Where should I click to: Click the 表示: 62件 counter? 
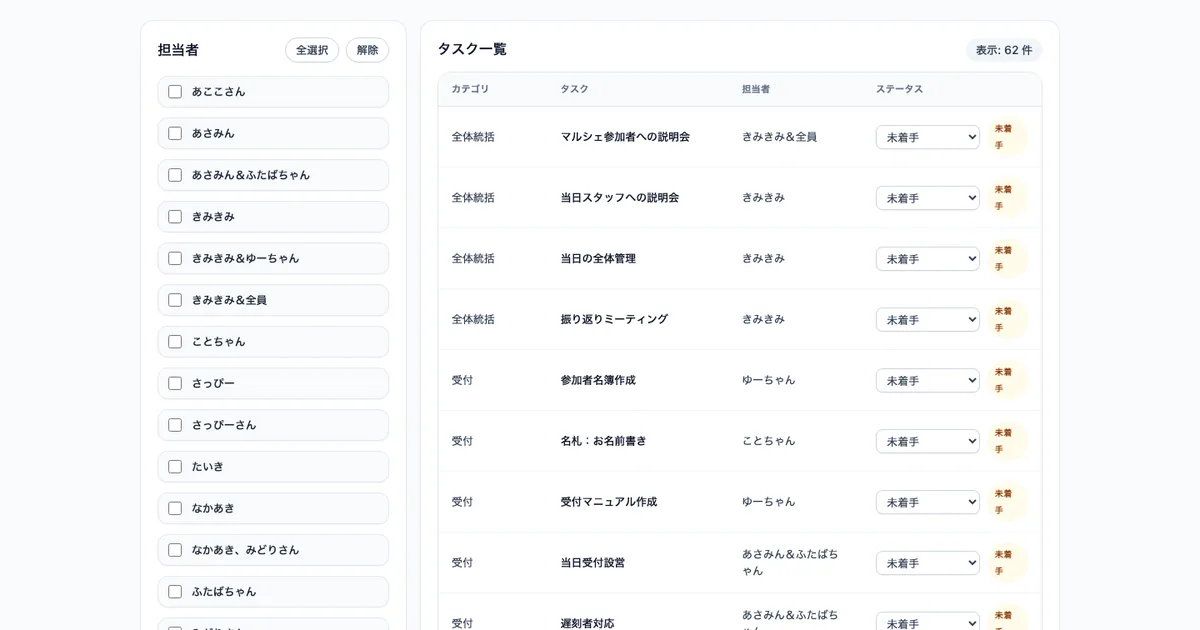coord(1003,49)
